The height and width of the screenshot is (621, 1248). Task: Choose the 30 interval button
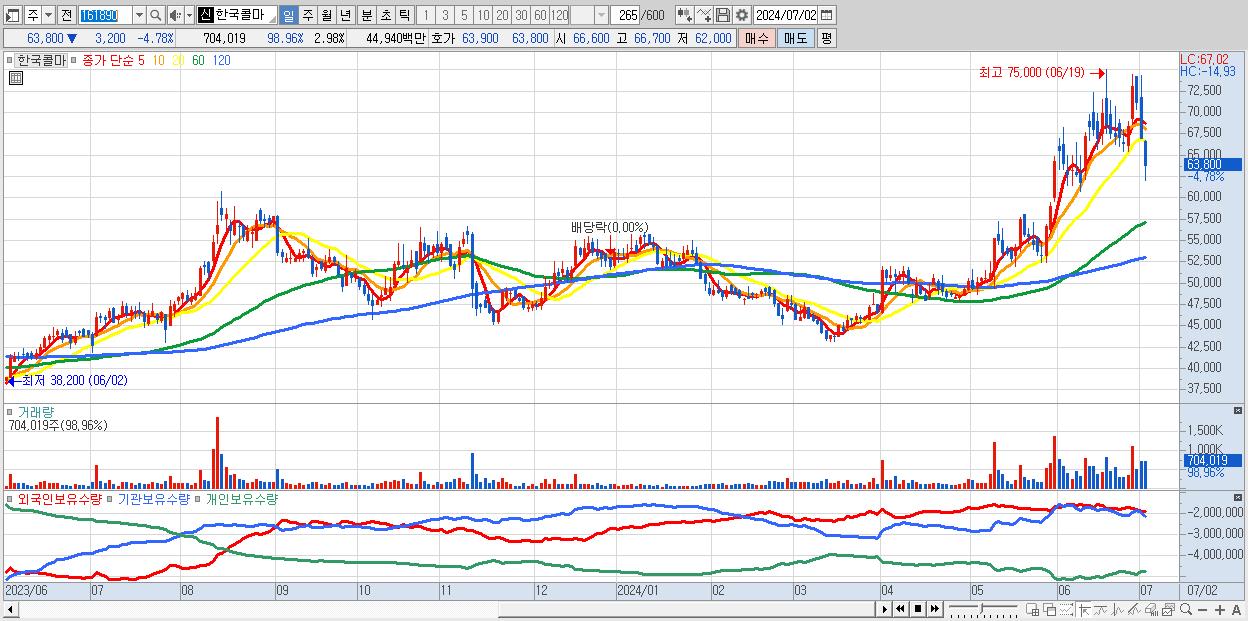(x=521, y=15)
